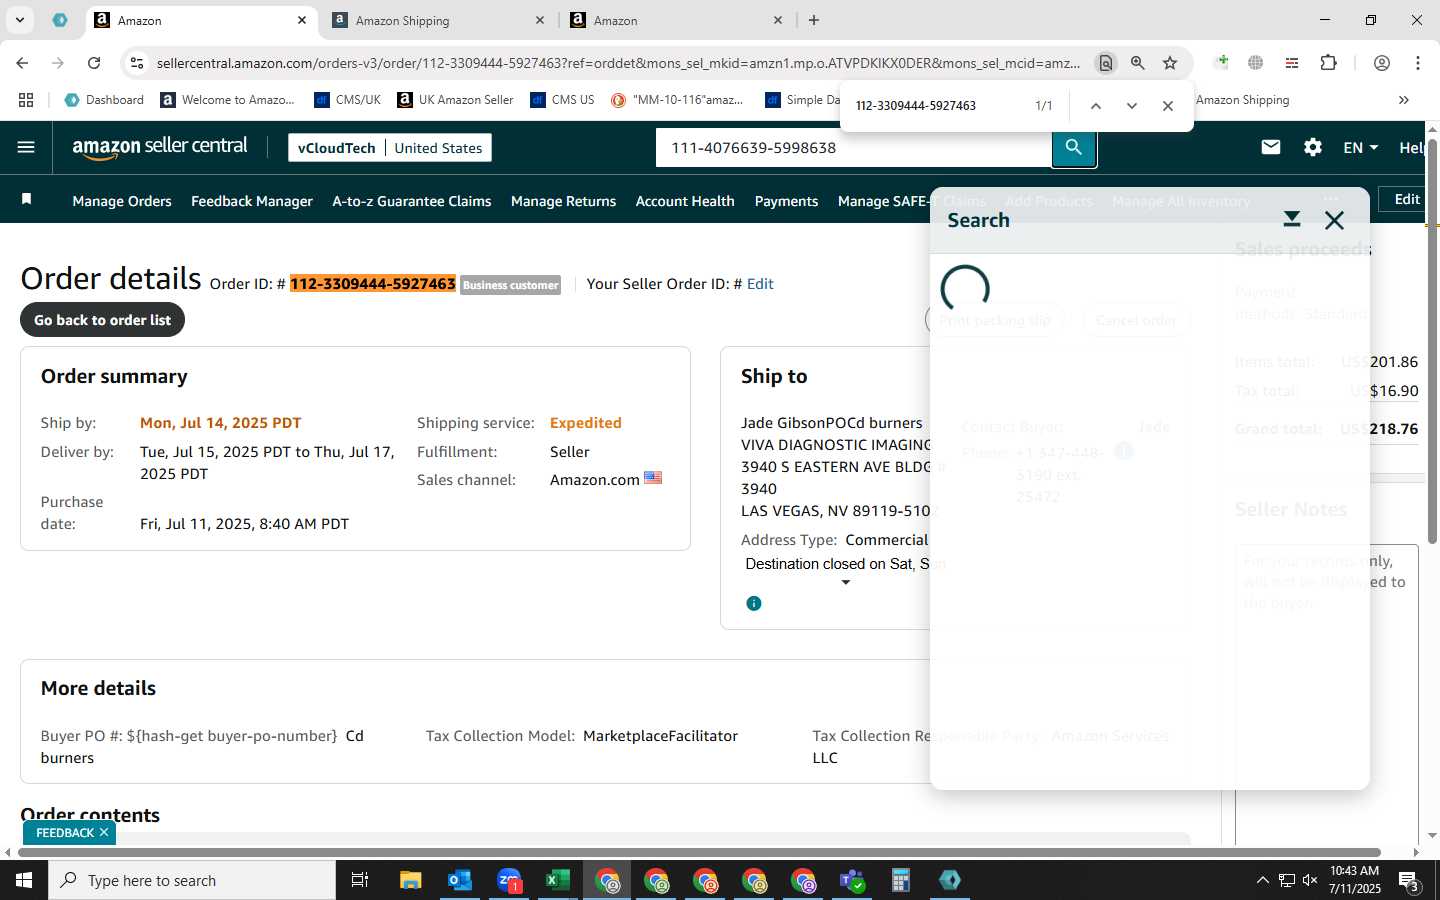Open the EN language dropdown
The width and height of the screenshot is (1440, 900).
click(1360, 147)
